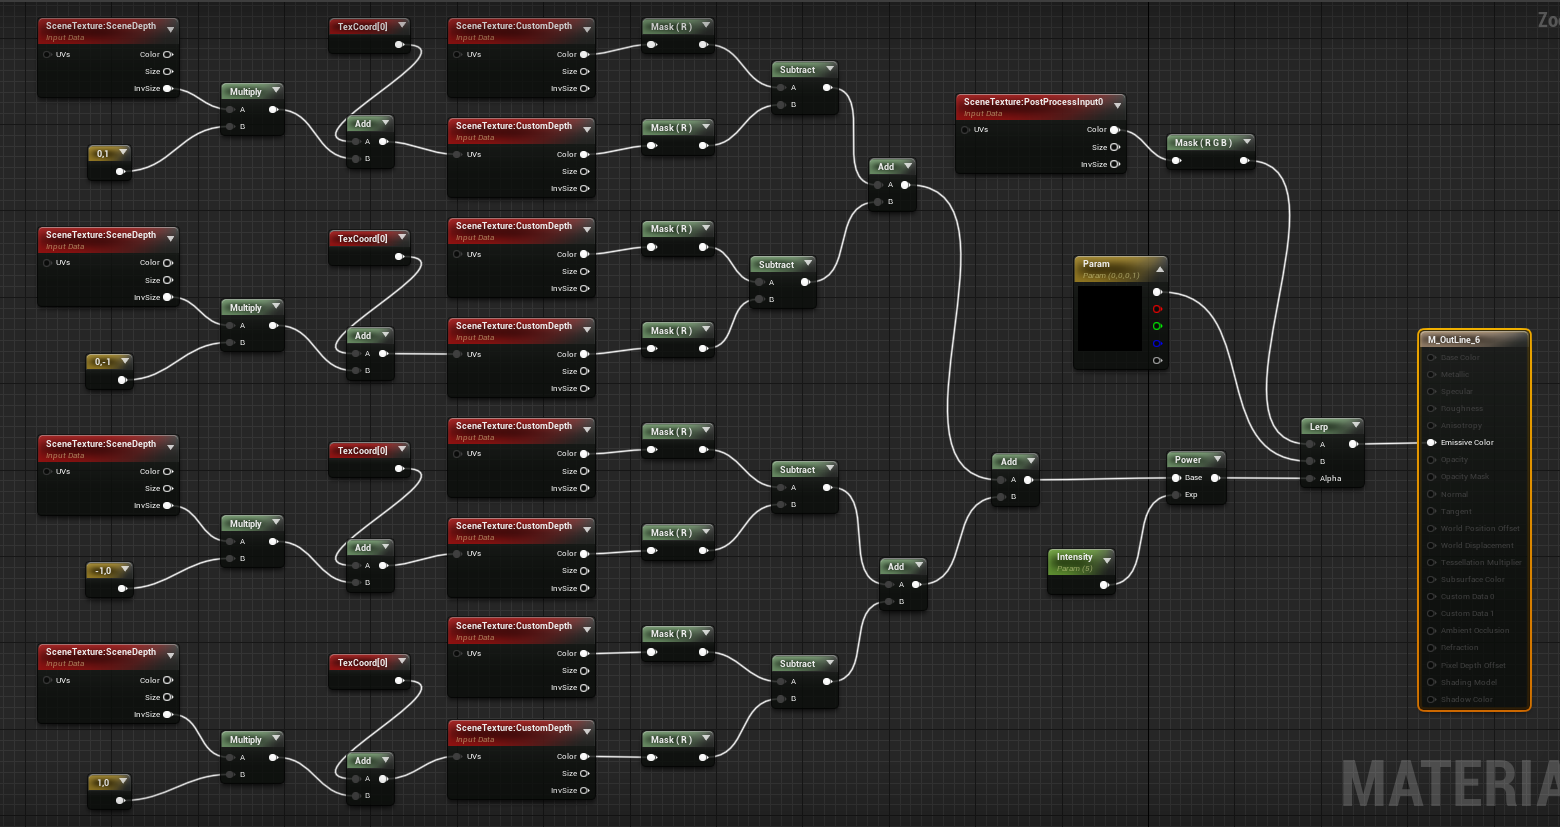
Task: Click the A input pin on topmost Subtract node
Action: [781, 87]
